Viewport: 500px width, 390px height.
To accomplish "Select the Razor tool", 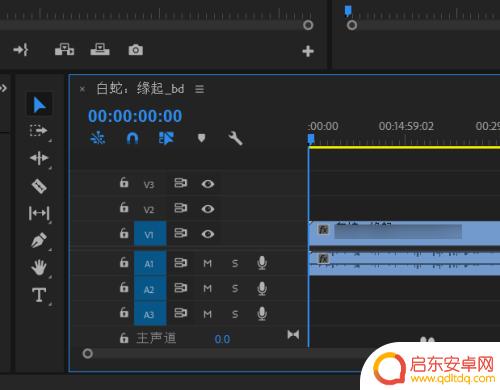I will click(x=39, y=186).
